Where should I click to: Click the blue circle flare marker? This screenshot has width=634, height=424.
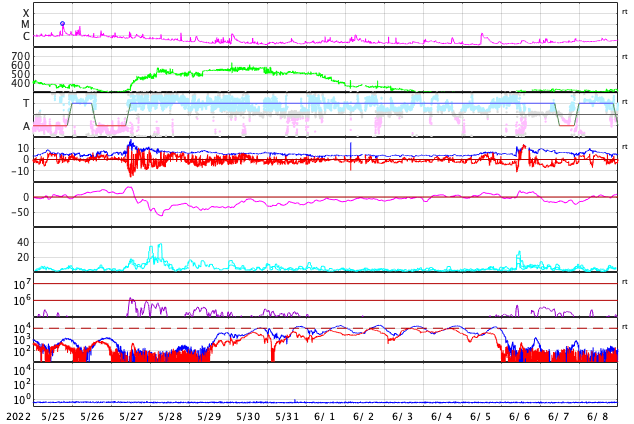coord(62,24)
